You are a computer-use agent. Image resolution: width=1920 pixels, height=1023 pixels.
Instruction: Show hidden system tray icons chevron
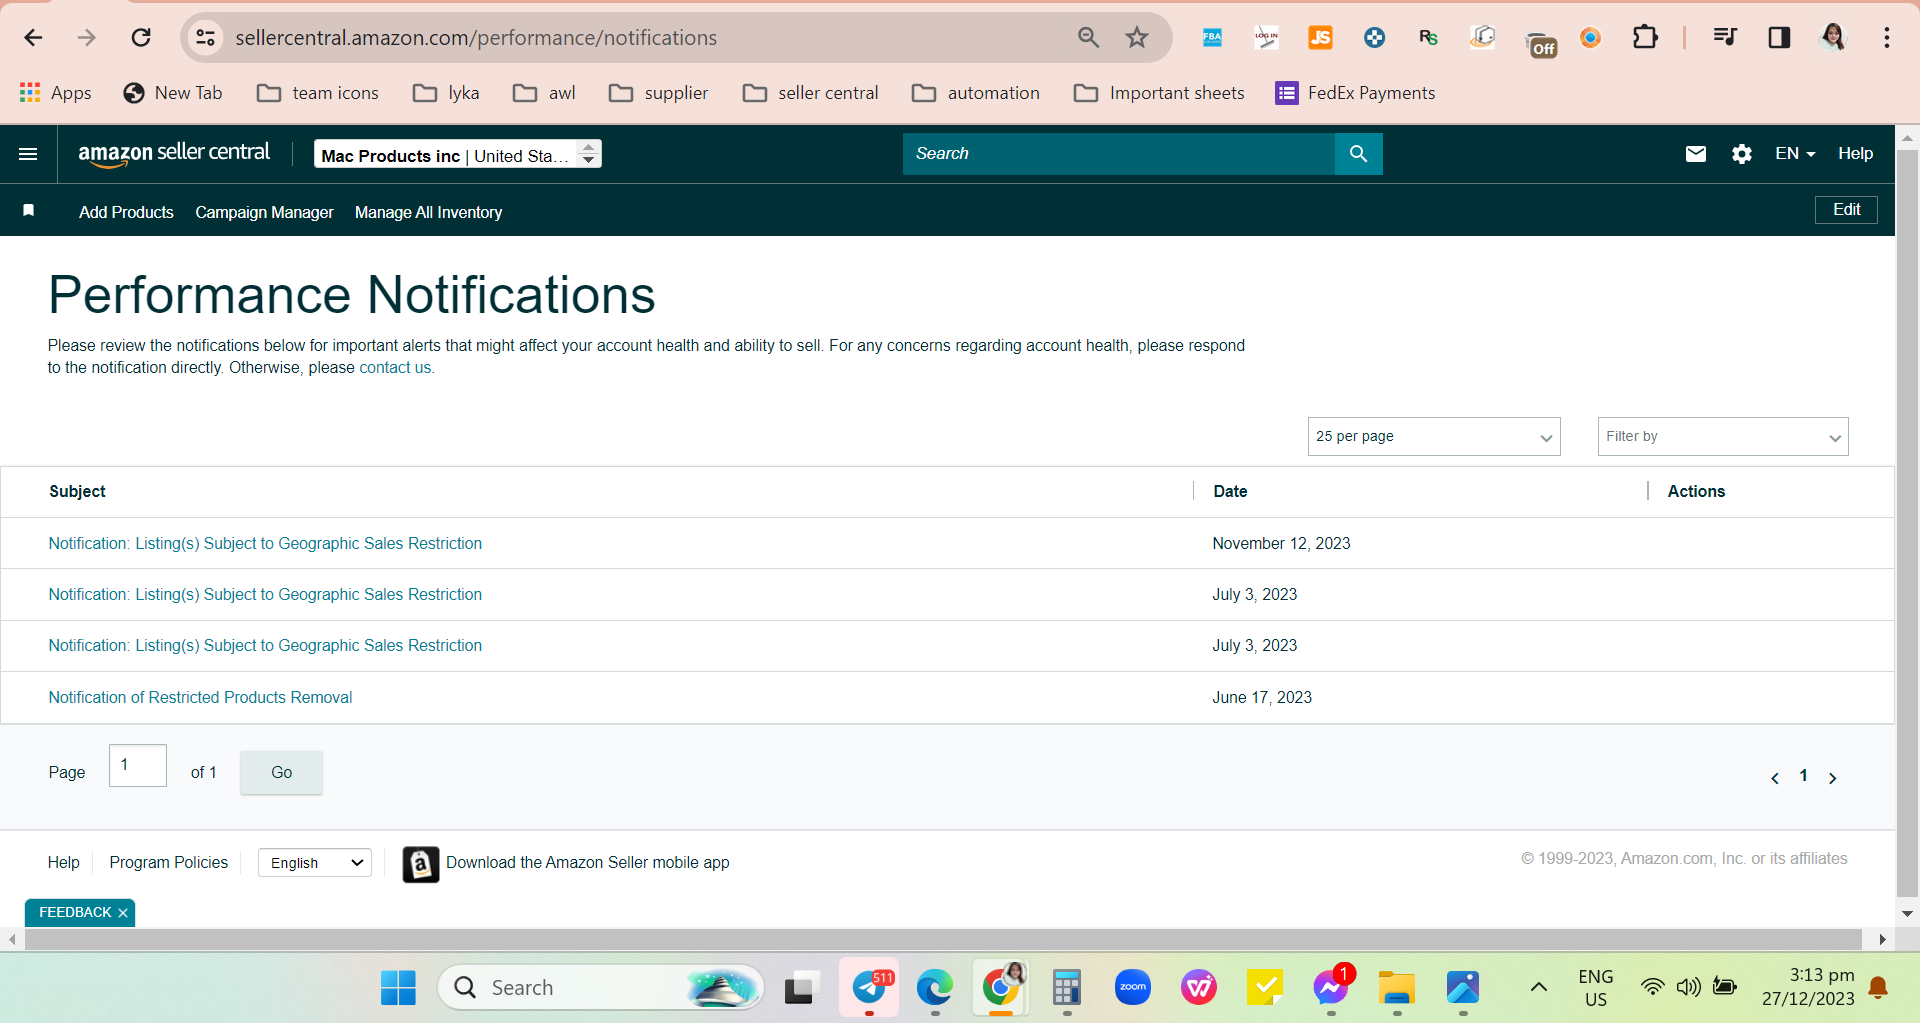click(x=1539, y=988)
